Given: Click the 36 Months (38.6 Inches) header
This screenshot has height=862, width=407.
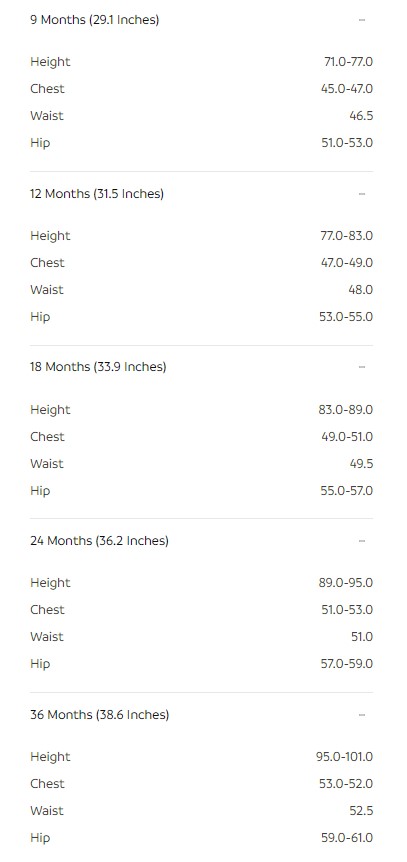Looking at the screenshot, I should 100,715.
